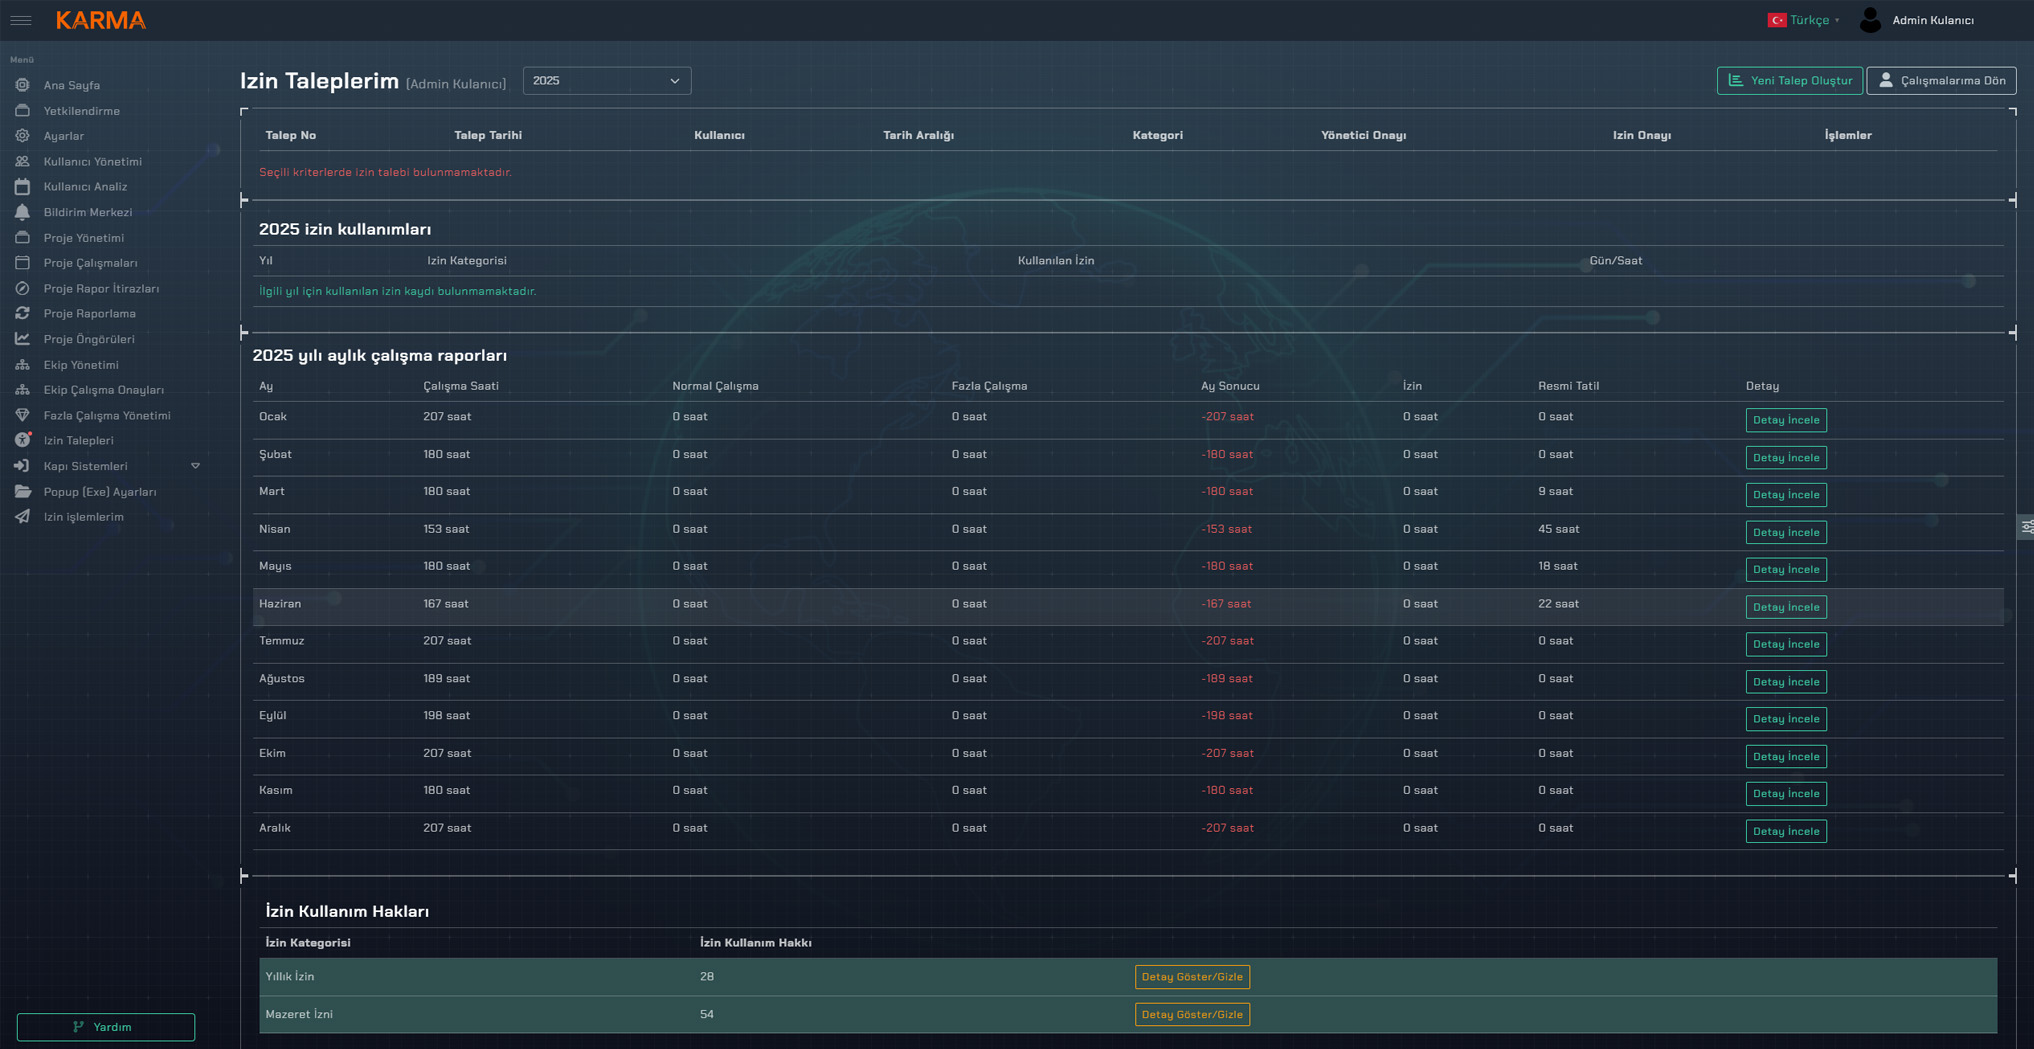
Task: Click the Admin Kullanıcı avatar icon
Action: 1870,20
